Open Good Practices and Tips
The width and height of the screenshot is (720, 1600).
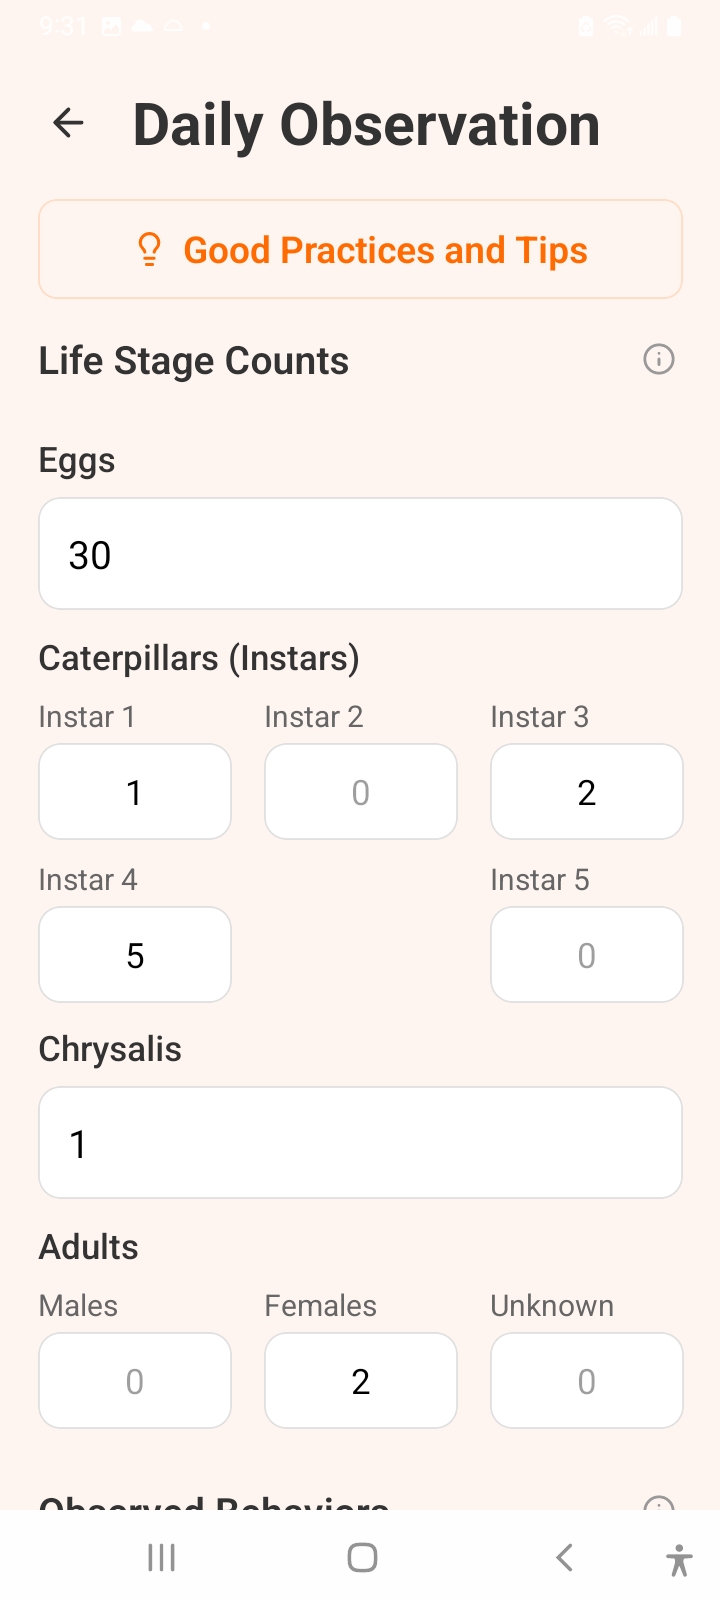point(385,250)
